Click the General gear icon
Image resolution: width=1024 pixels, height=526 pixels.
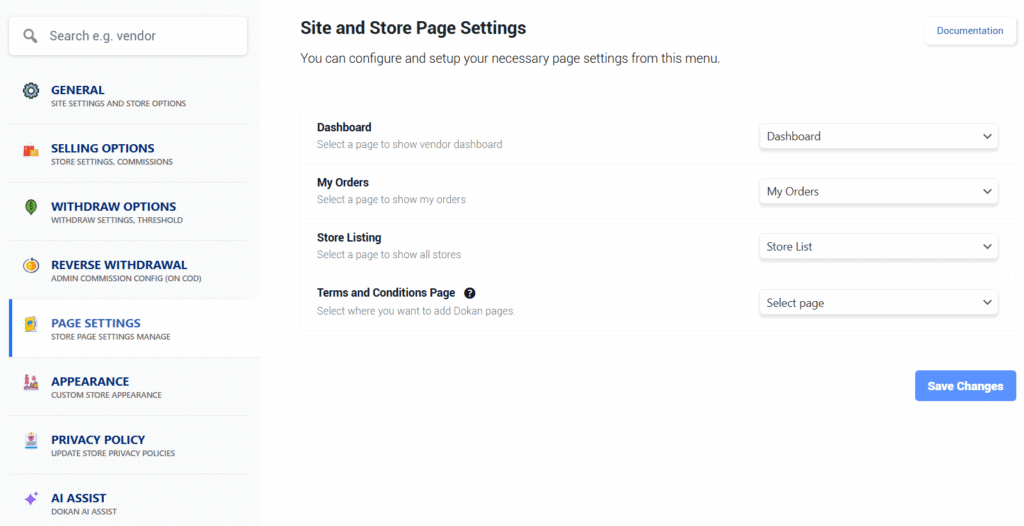click(31, 91)
